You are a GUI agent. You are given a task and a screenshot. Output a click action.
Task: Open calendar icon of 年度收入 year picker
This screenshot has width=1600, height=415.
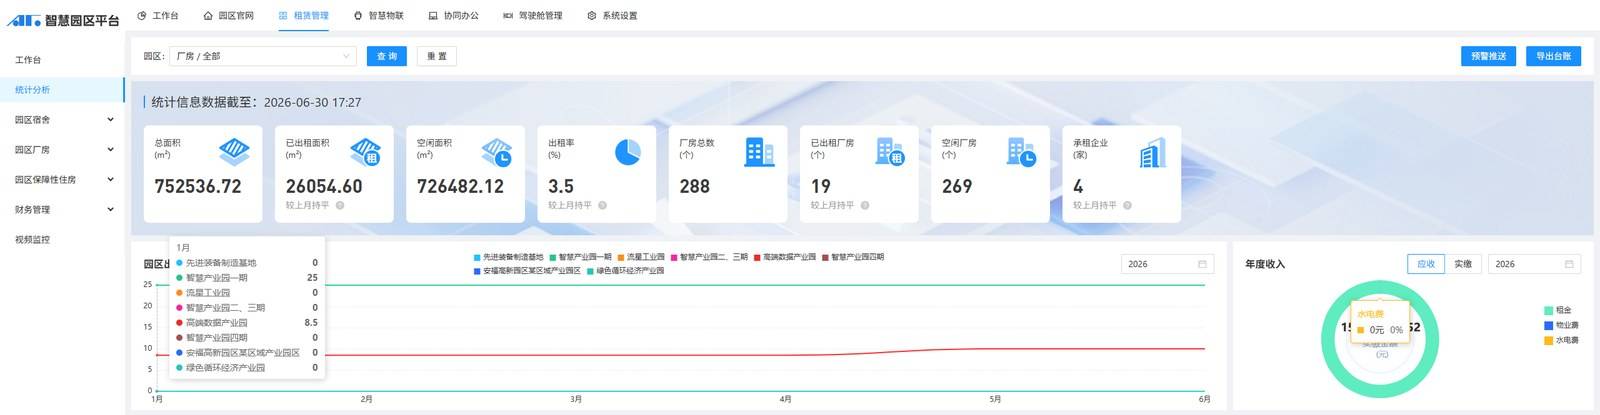click(1569, 264)
